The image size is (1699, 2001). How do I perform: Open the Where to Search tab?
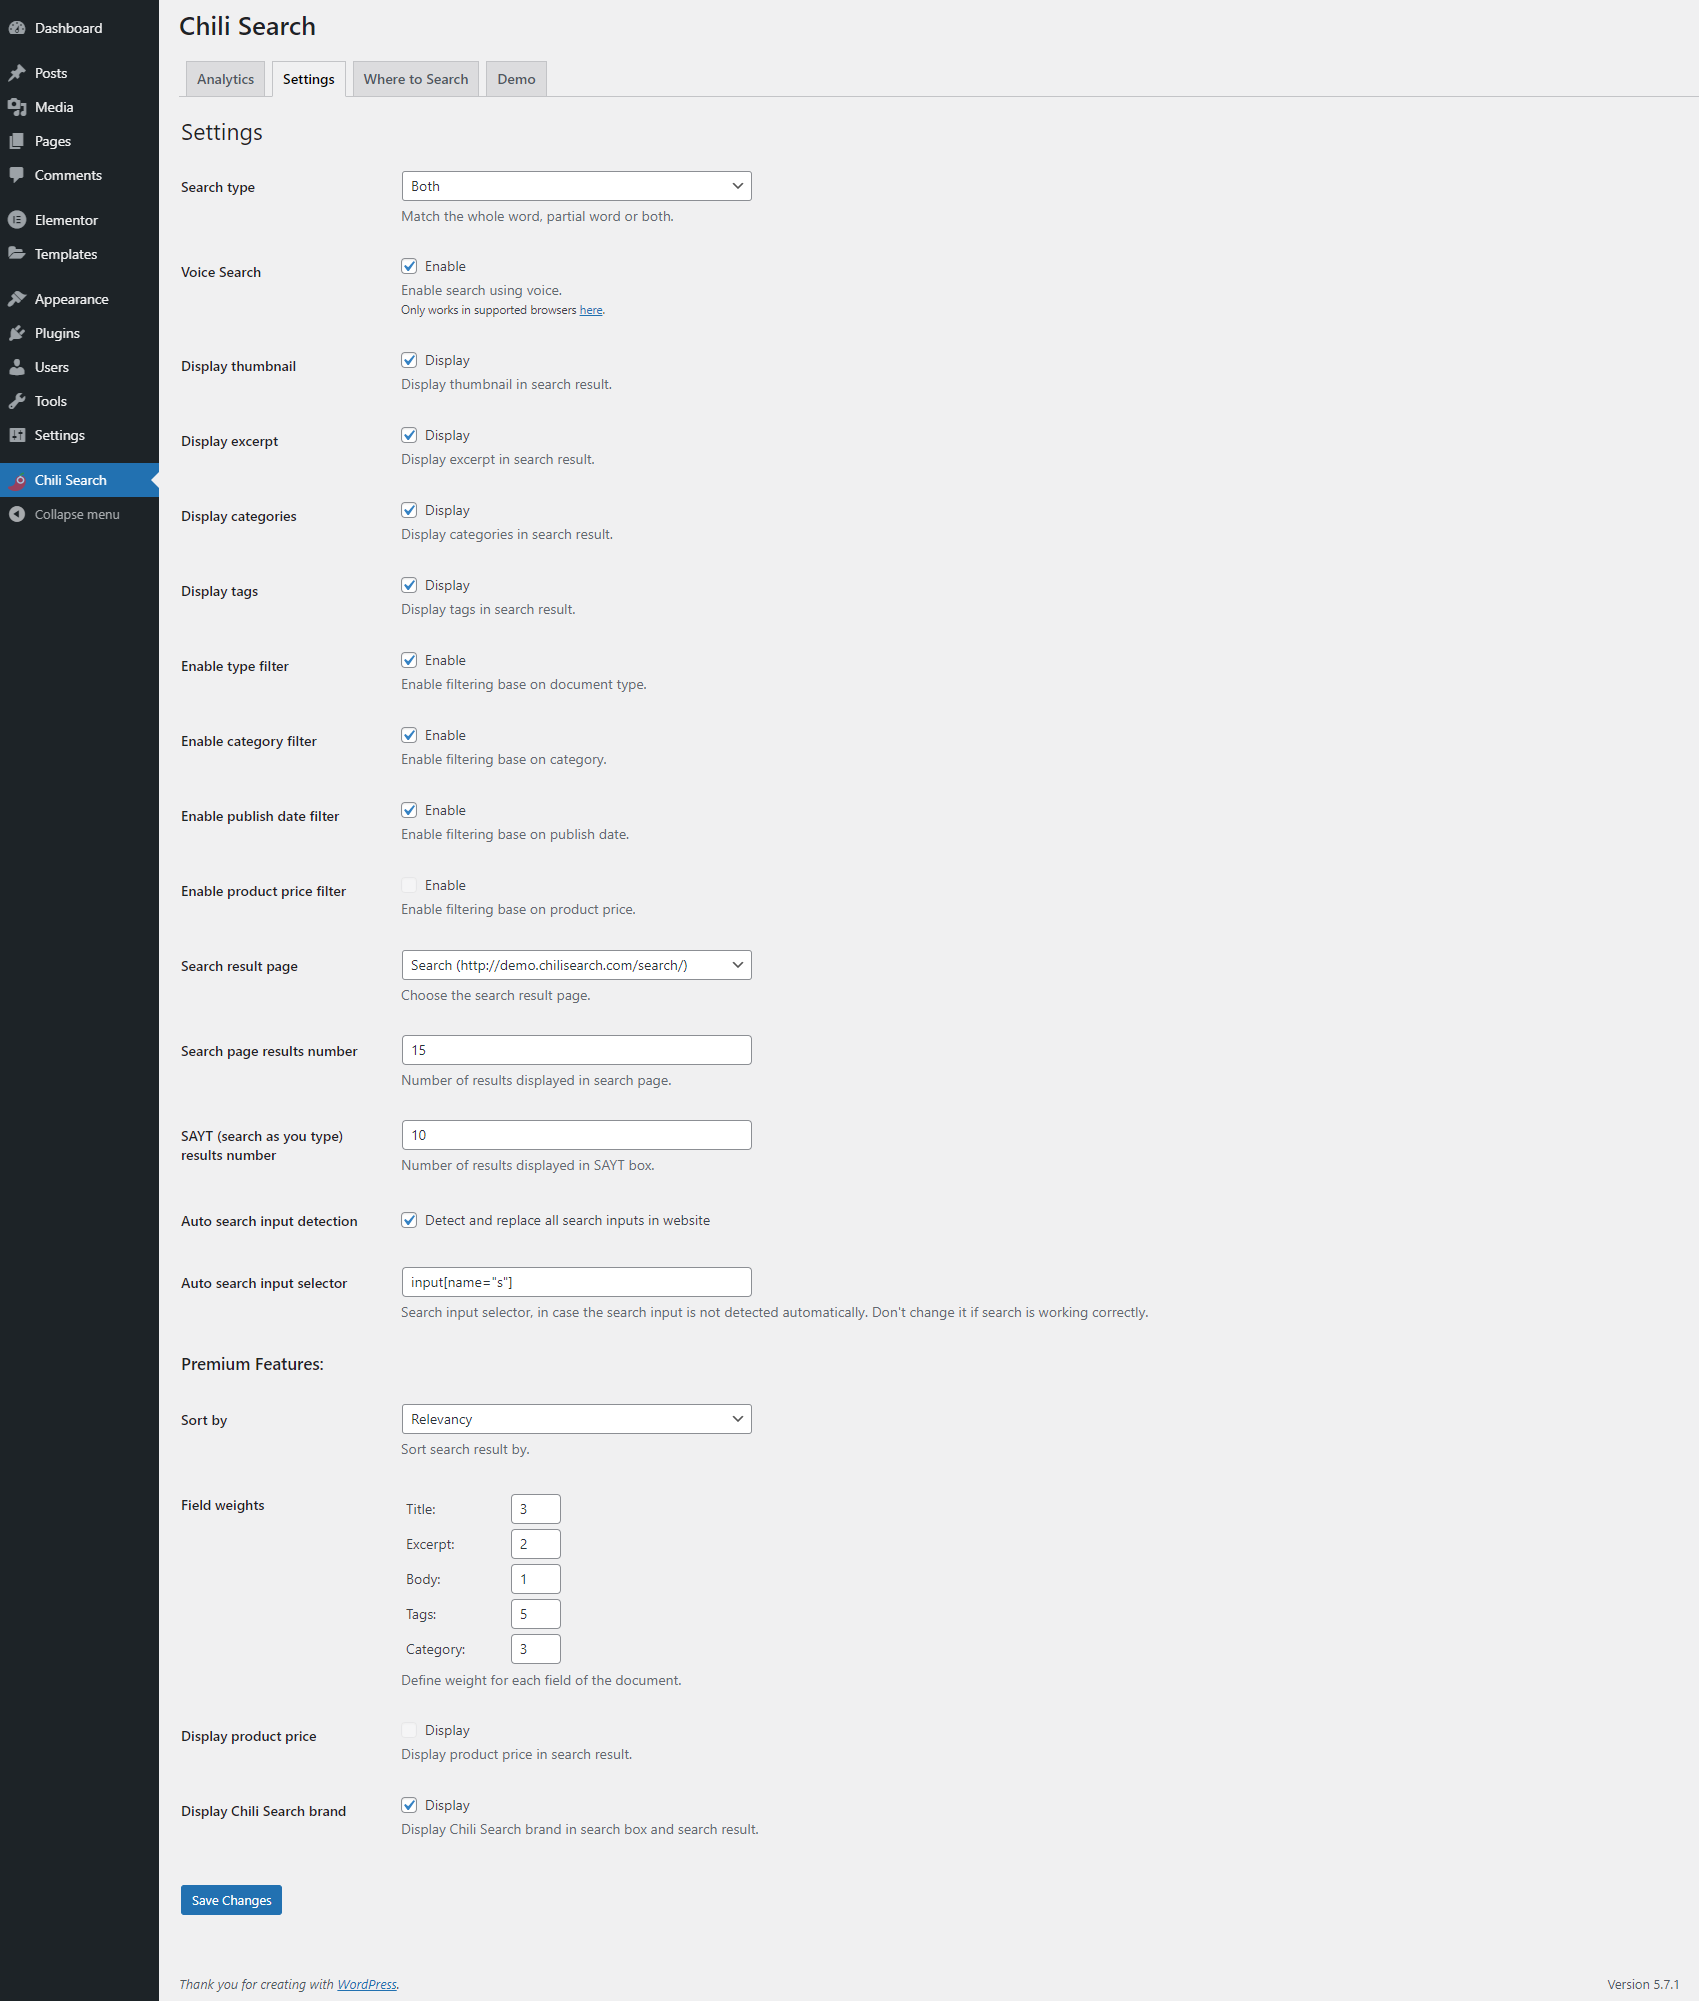(416, 79)
